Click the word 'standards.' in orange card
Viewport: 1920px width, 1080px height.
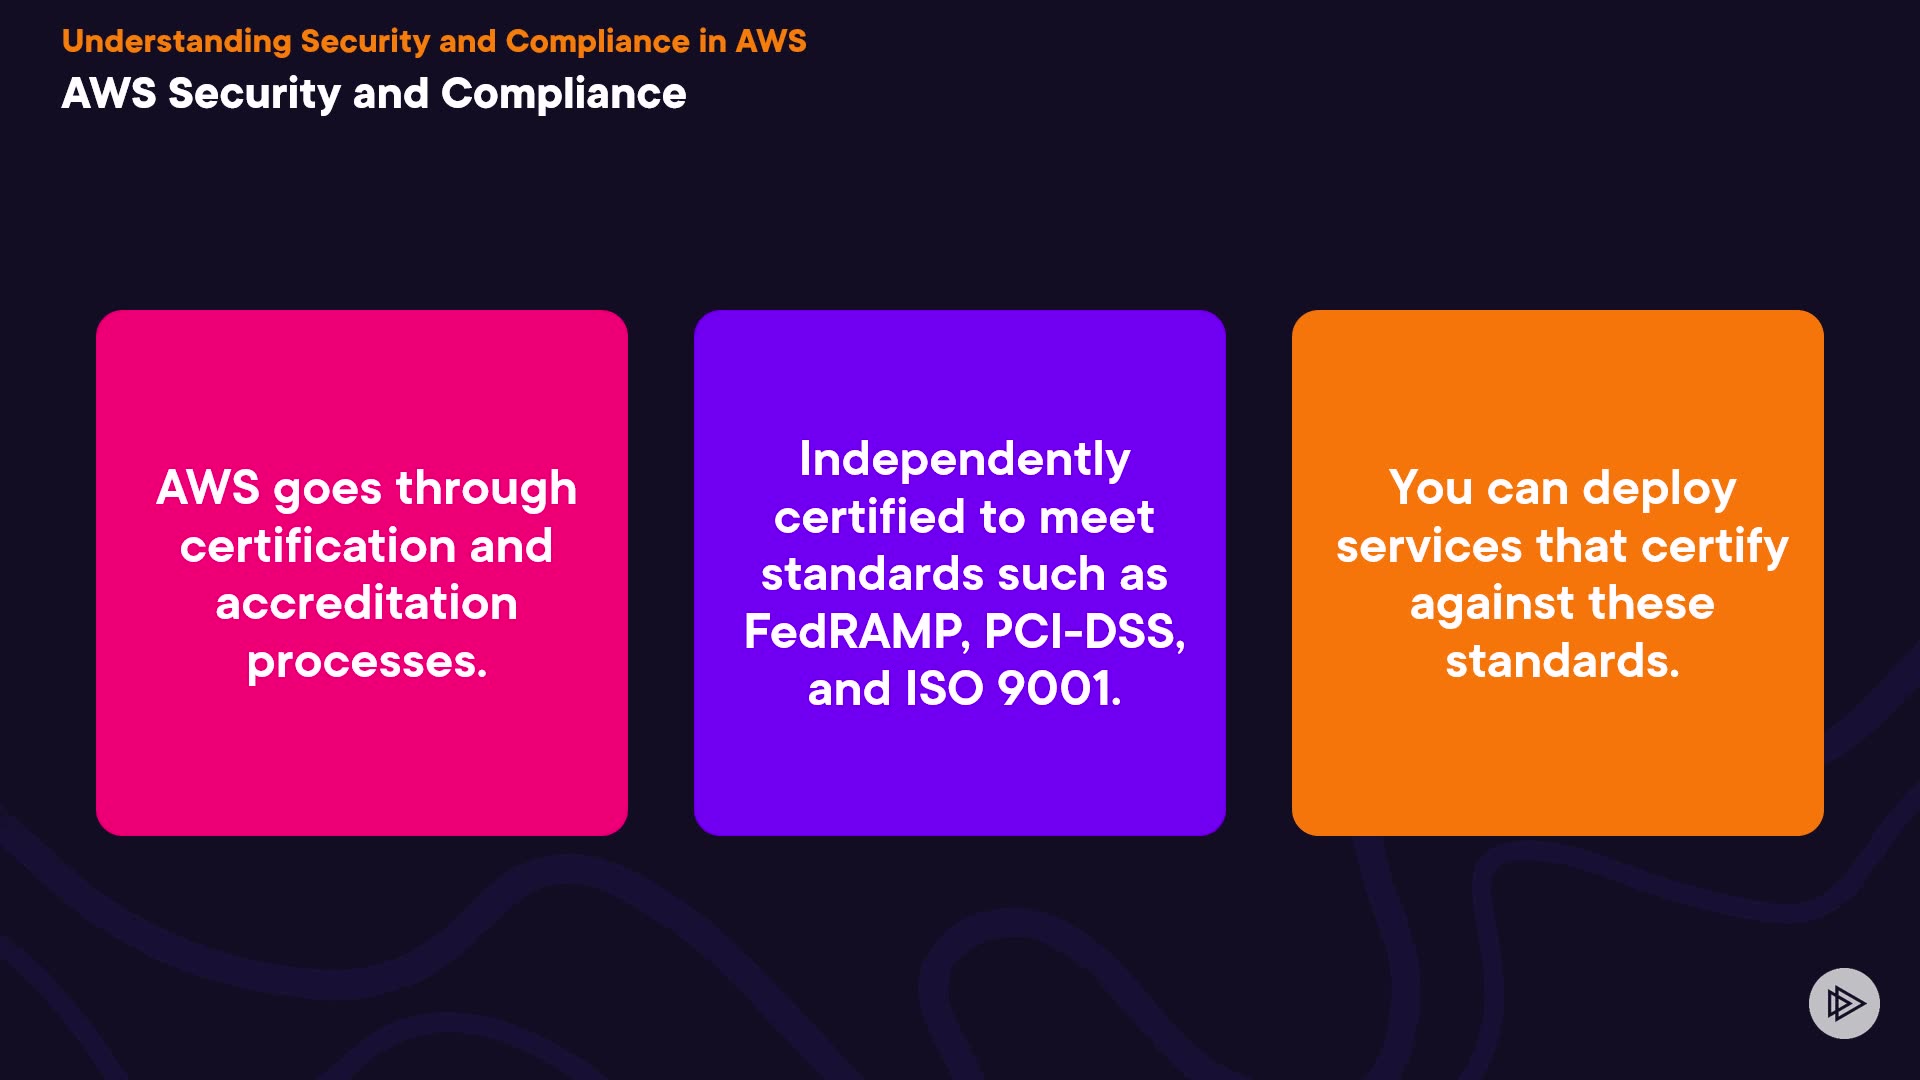(x=1562, y=661)
